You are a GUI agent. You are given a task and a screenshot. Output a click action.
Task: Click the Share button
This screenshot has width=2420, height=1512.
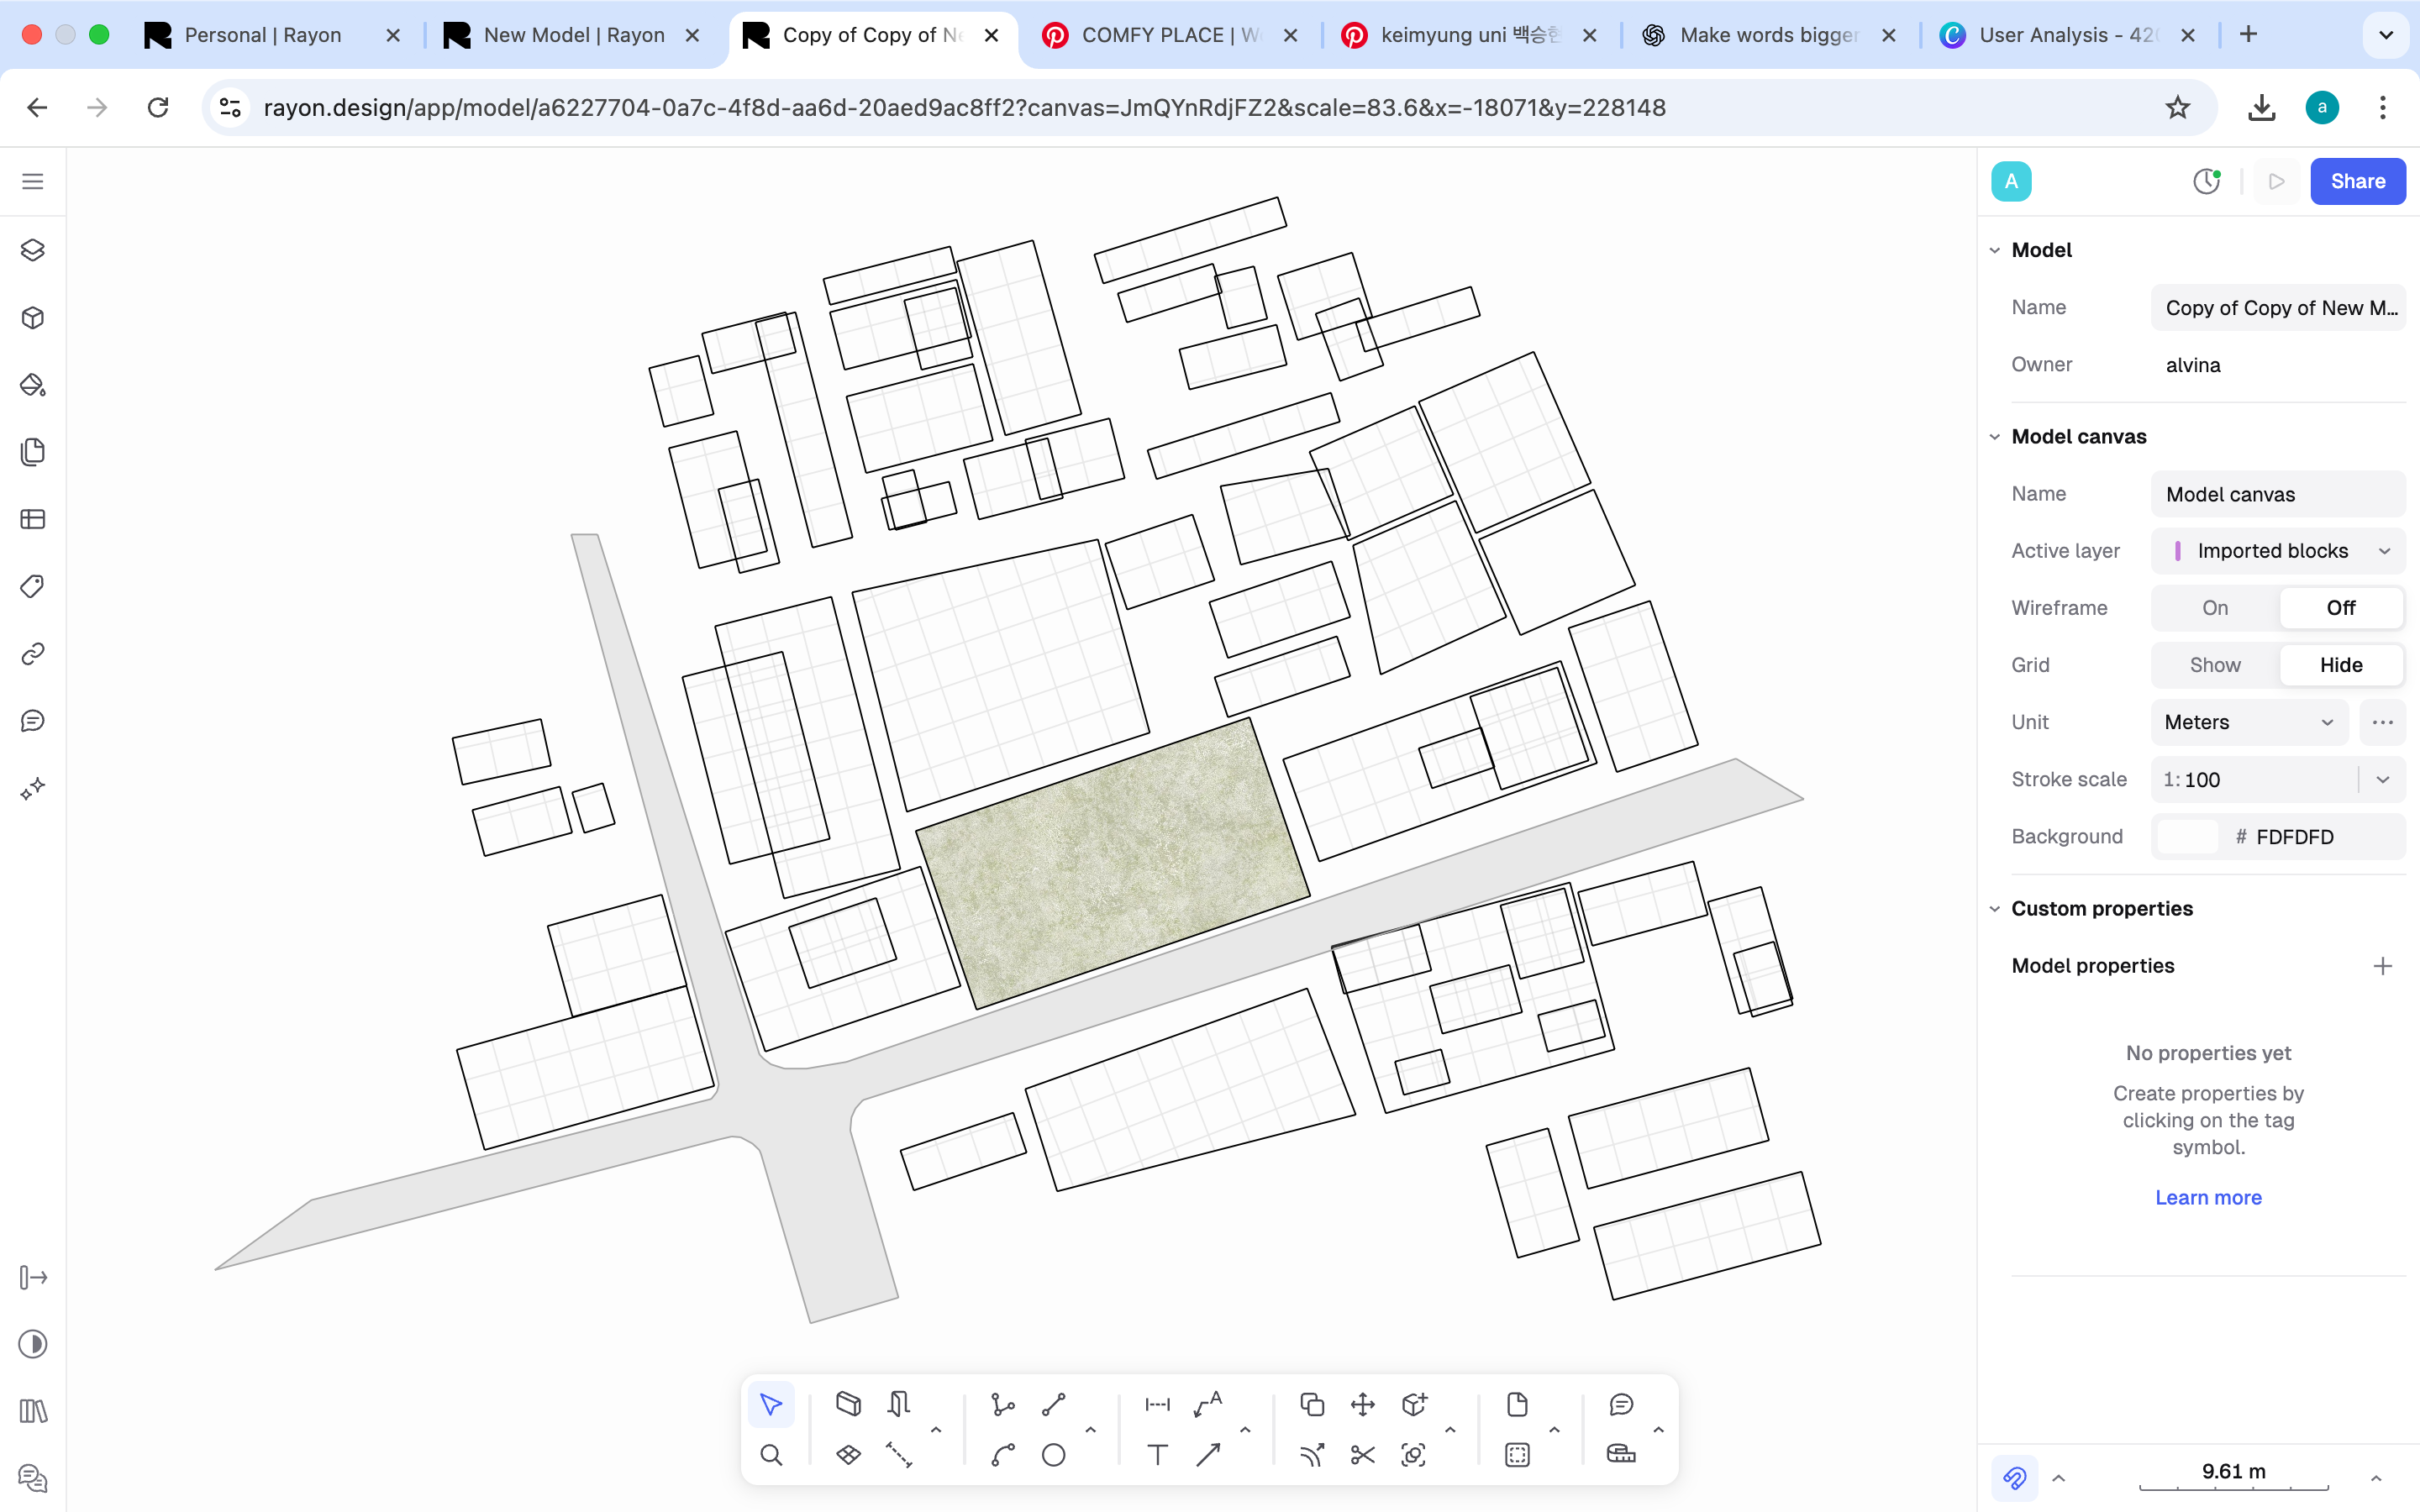[2357, 181]
